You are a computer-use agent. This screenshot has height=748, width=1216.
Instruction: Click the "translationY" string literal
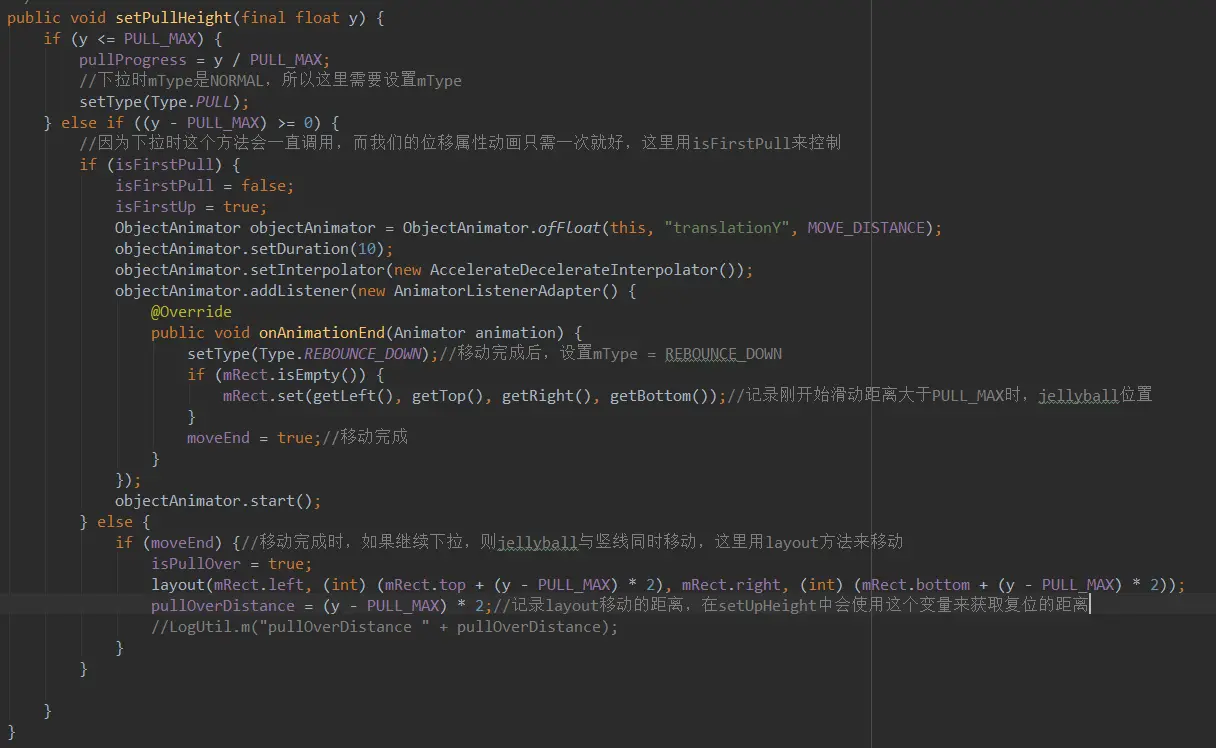[x=727, y=227]
